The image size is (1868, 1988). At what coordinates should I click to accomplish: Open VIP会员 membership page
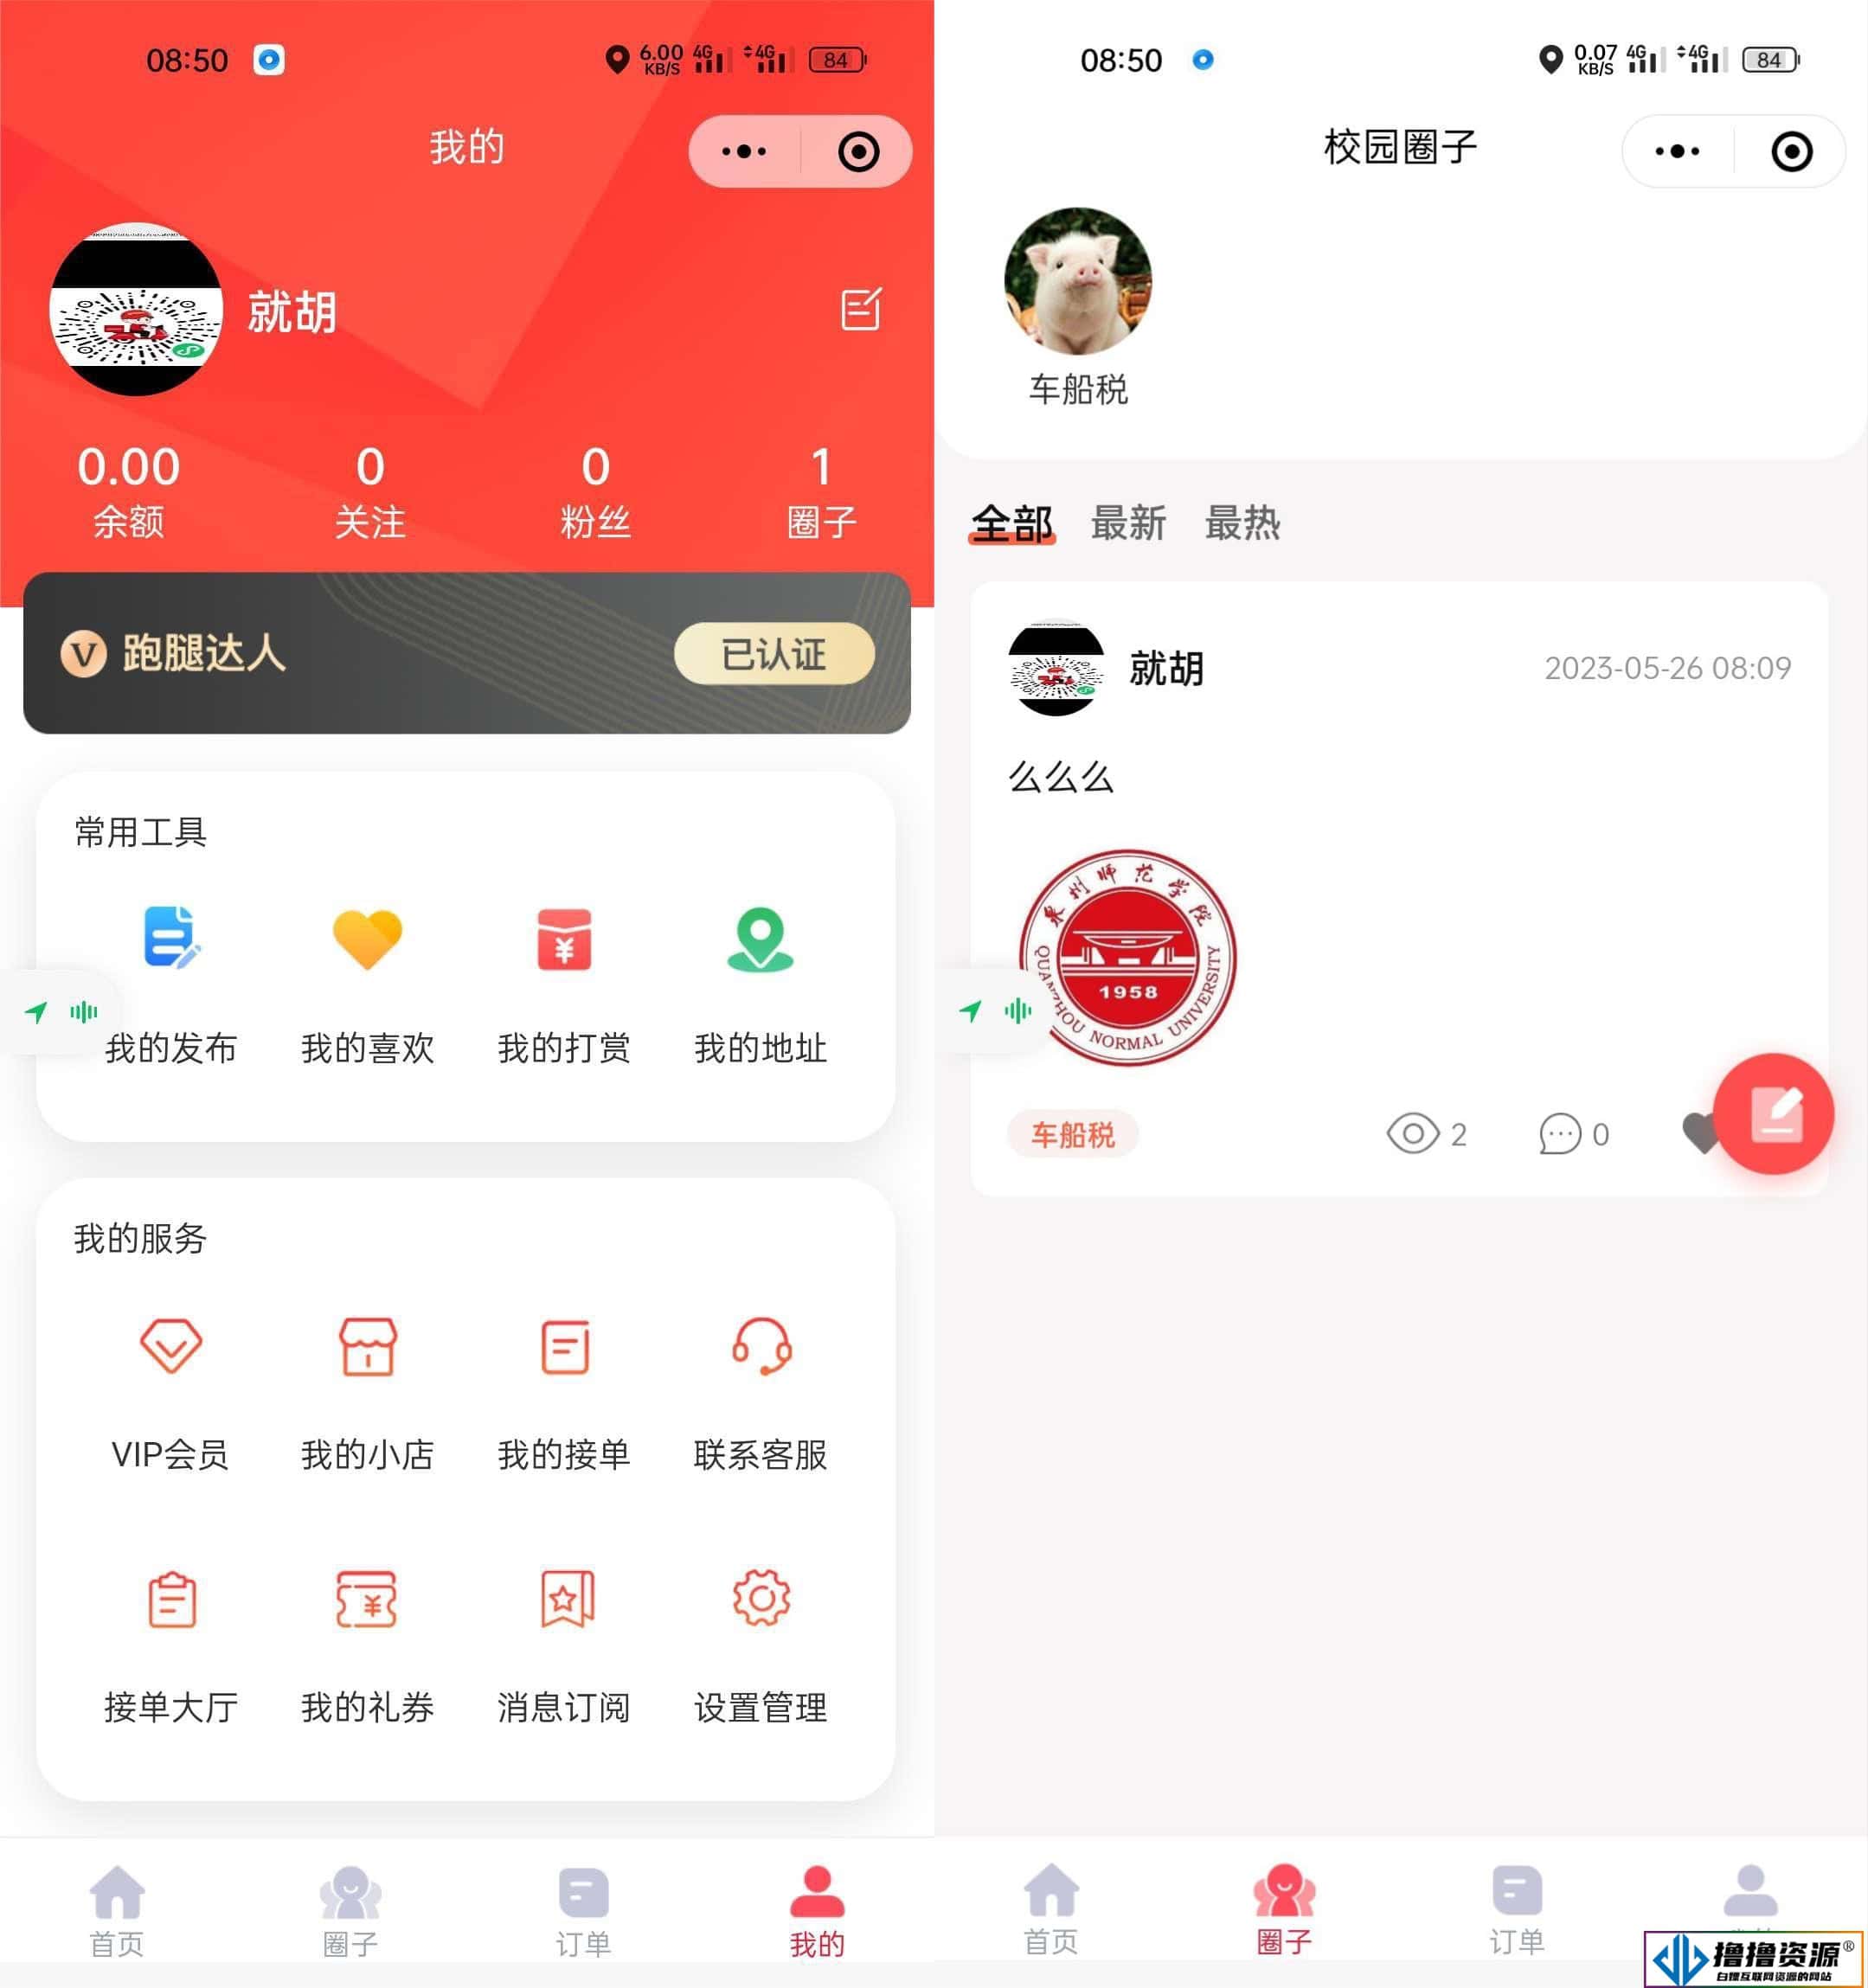coord(170,1384)
